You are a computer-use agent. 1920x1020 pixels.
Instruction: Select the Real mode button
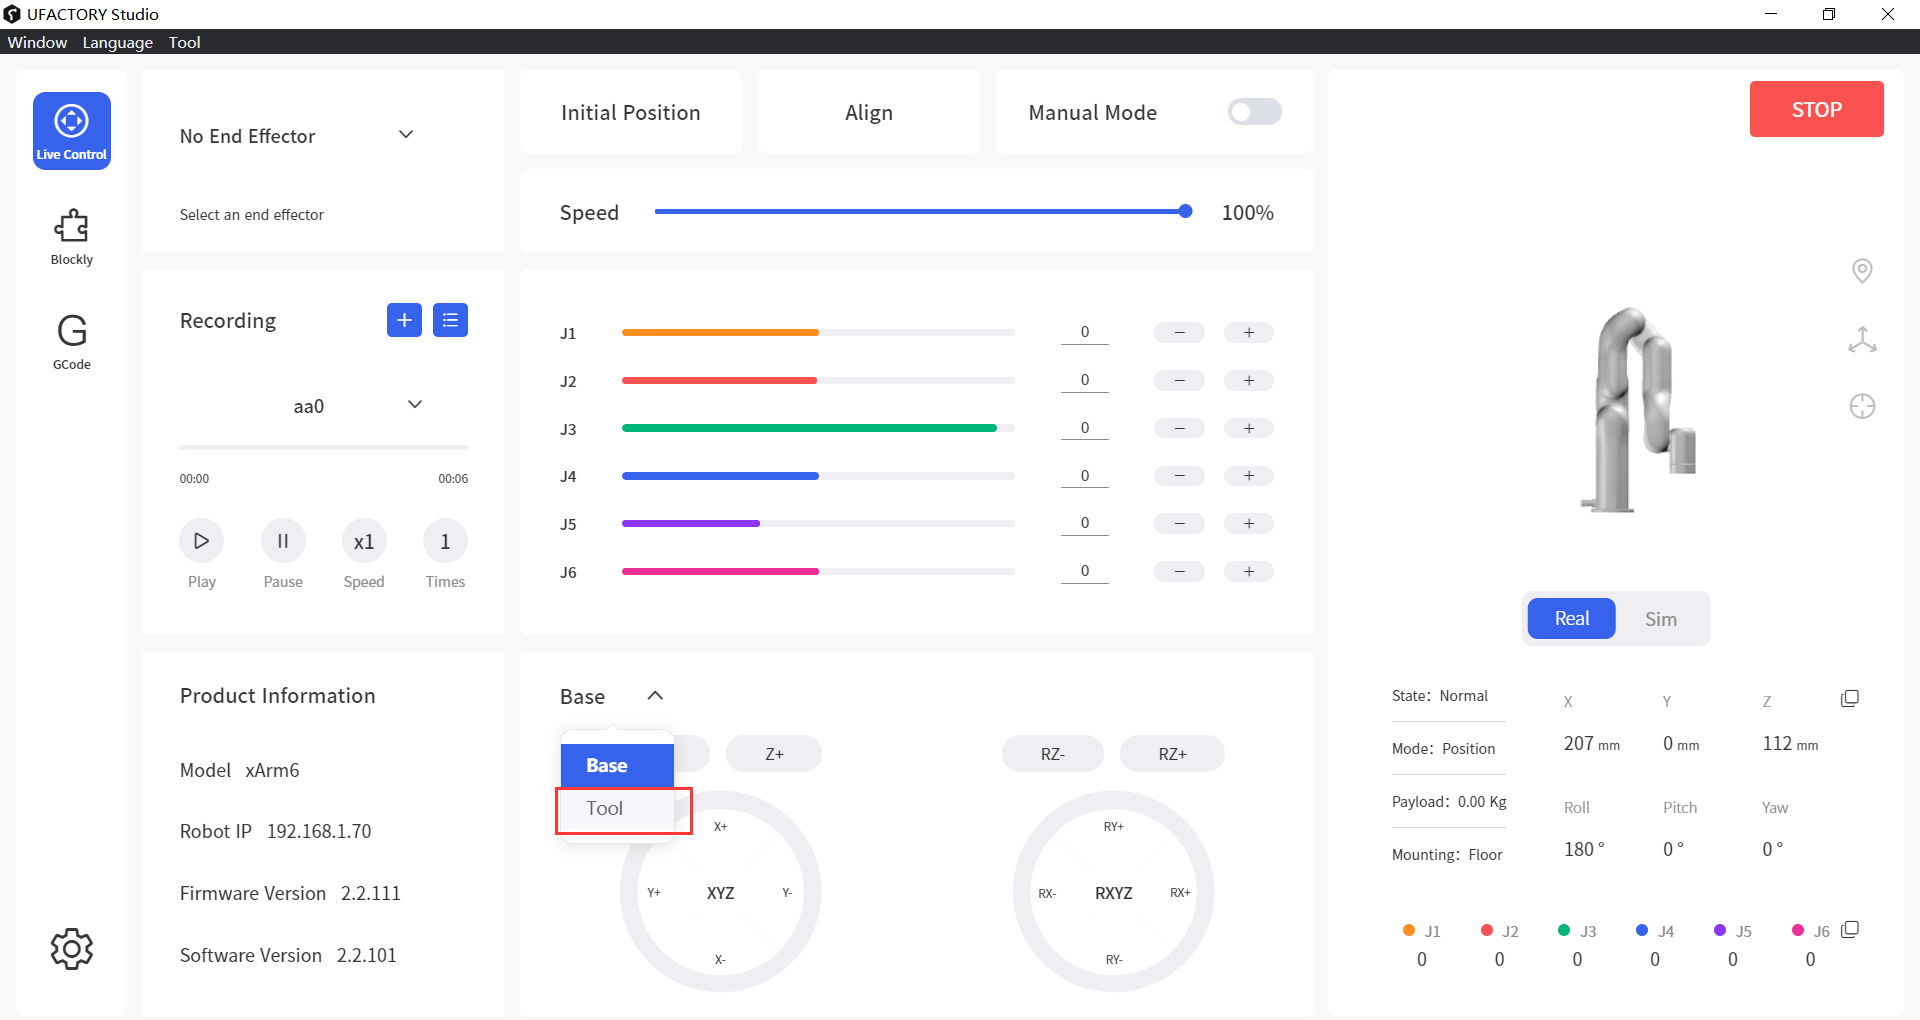(1571, 619)
